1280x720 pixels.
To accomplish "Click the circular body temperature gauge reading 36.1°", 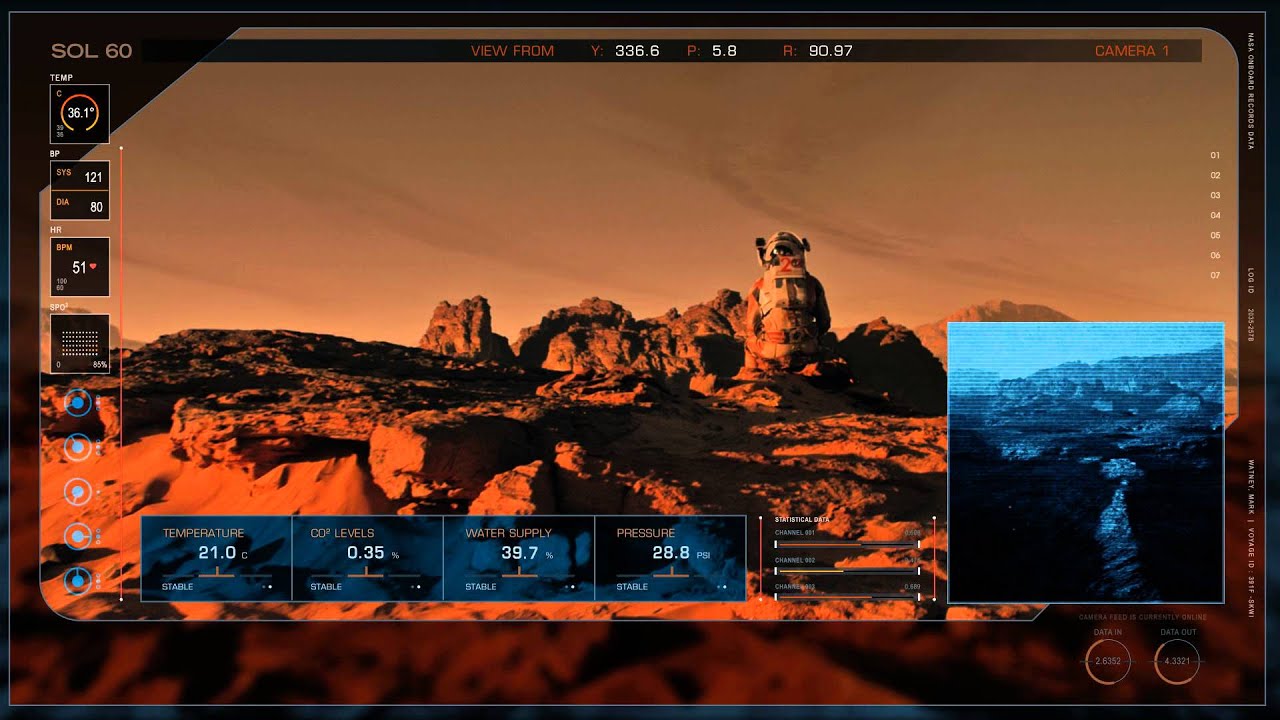I will pos(80,114).
